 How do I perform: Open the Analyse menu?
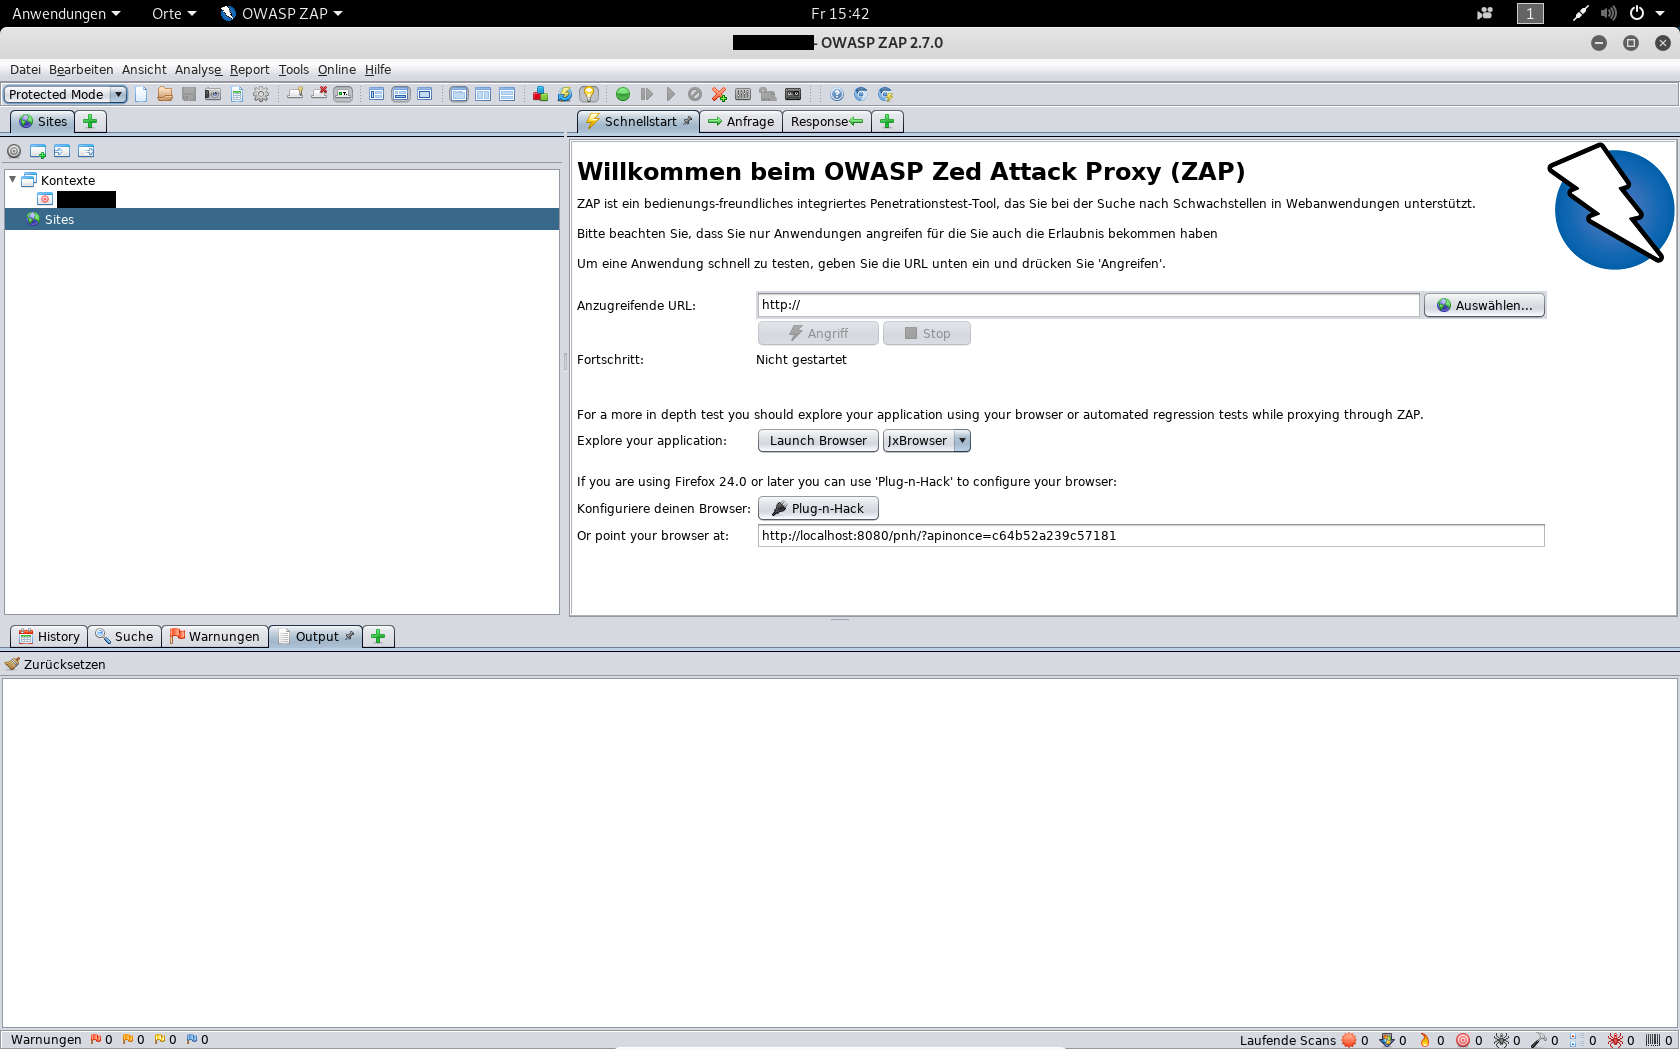(x=198, y=69)
